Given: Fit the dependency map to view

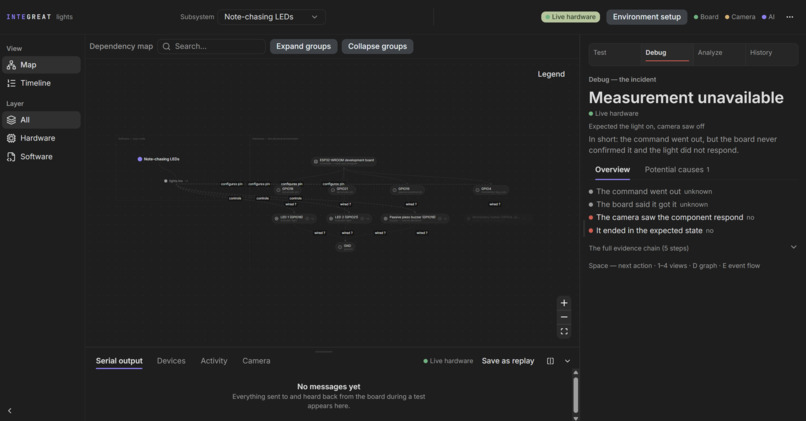Looking at the screenshot, I should click(x=564, y=332).
